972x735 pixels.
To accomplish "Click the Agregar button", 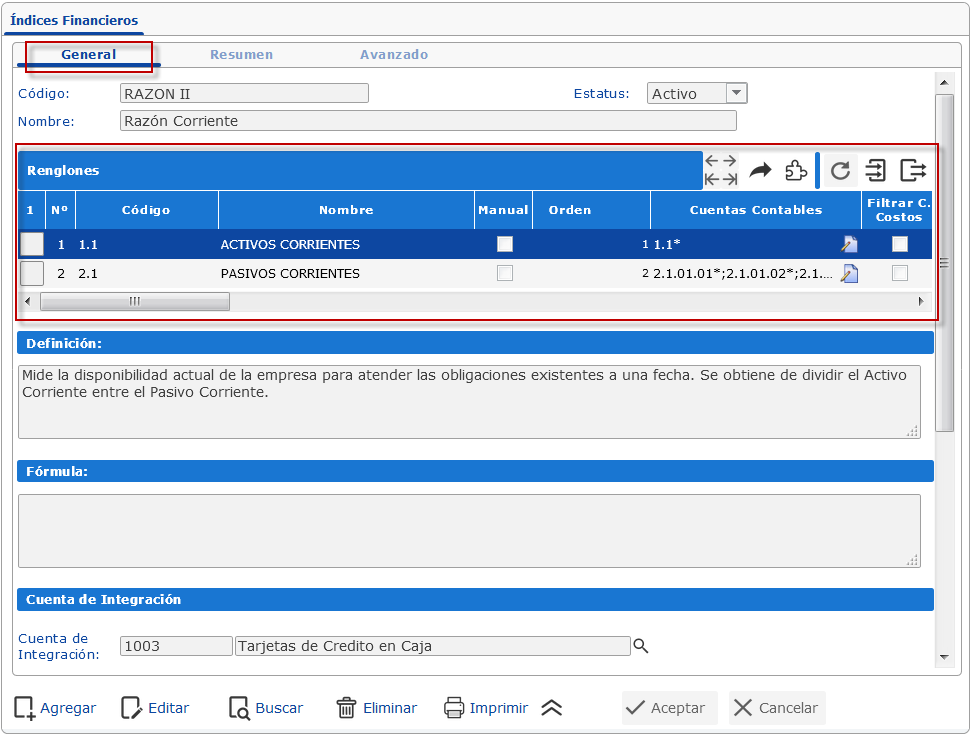I will (x=56, y=708).
